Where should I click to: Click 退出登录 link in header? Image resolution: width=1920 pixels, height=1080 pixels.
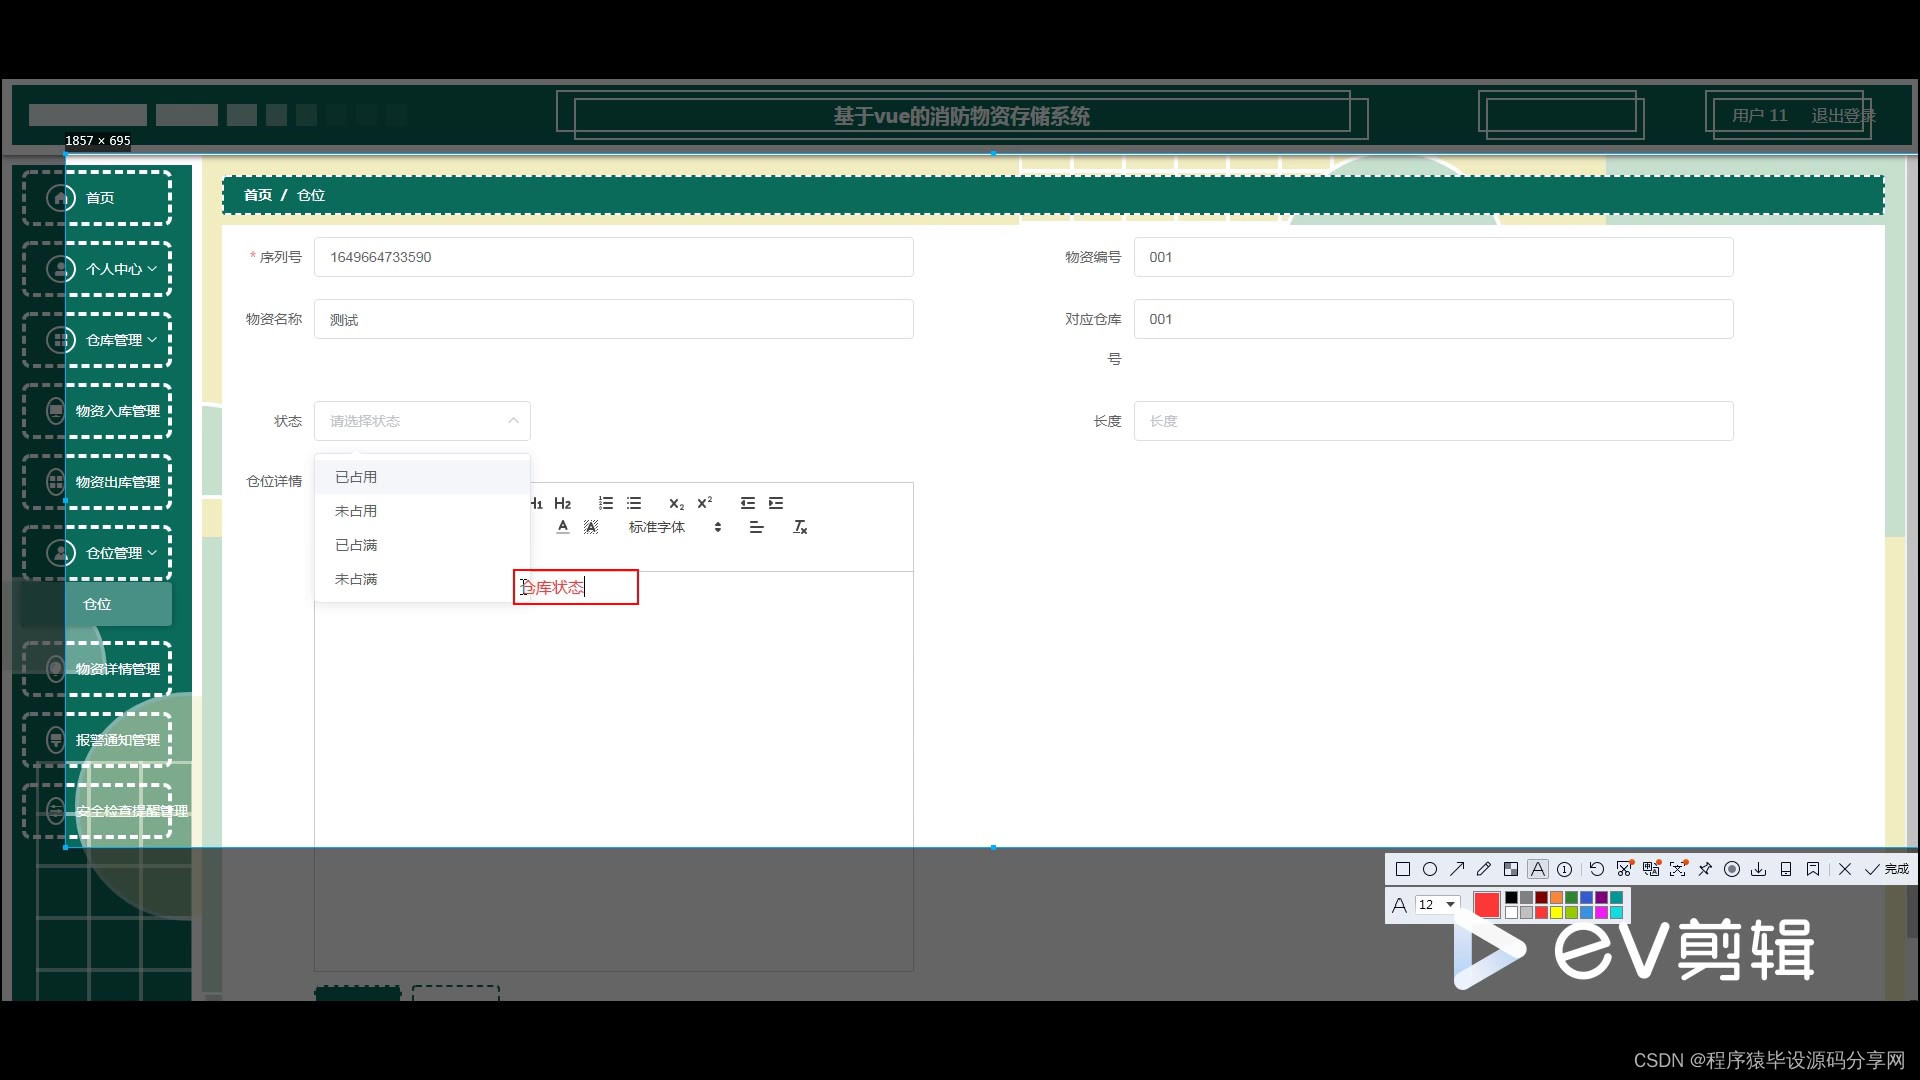[1842, 115]
